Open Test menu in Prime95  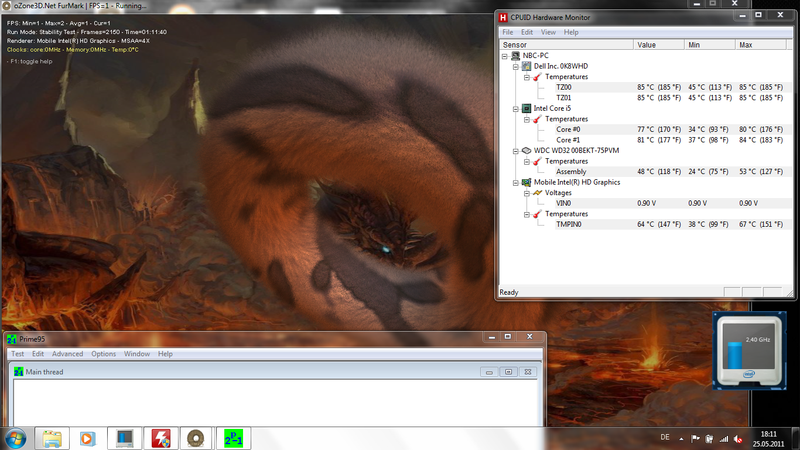[17, 354]
